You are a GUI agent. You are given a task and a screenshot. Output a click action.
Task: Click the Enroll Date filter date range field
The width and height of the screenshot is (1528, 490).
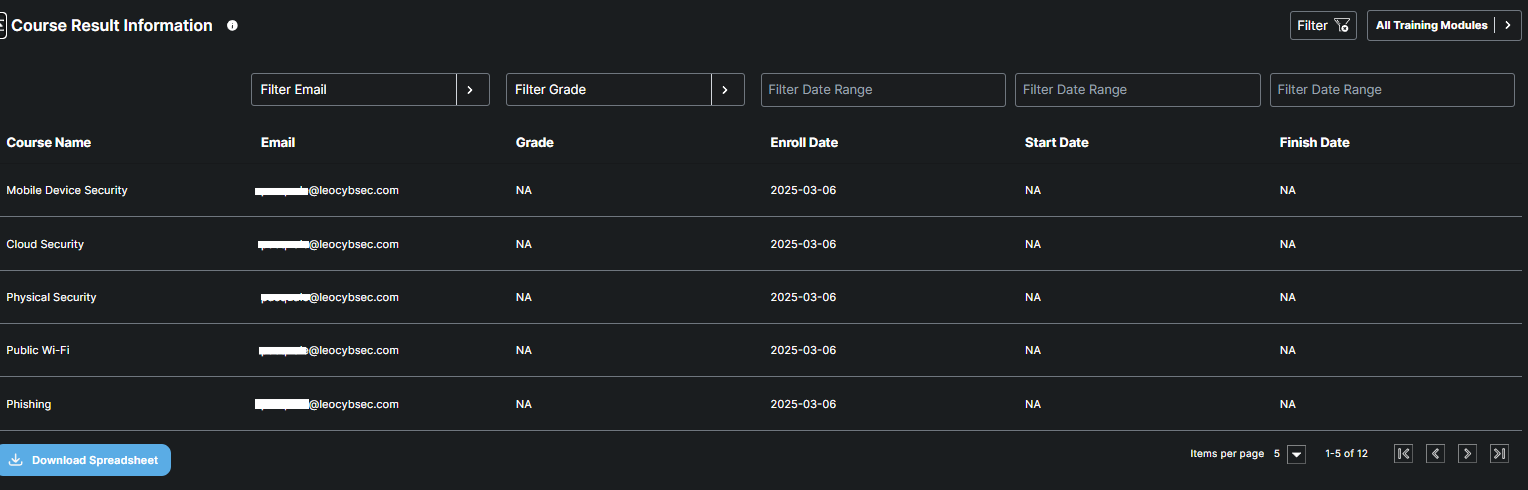(x=883, y=90)
